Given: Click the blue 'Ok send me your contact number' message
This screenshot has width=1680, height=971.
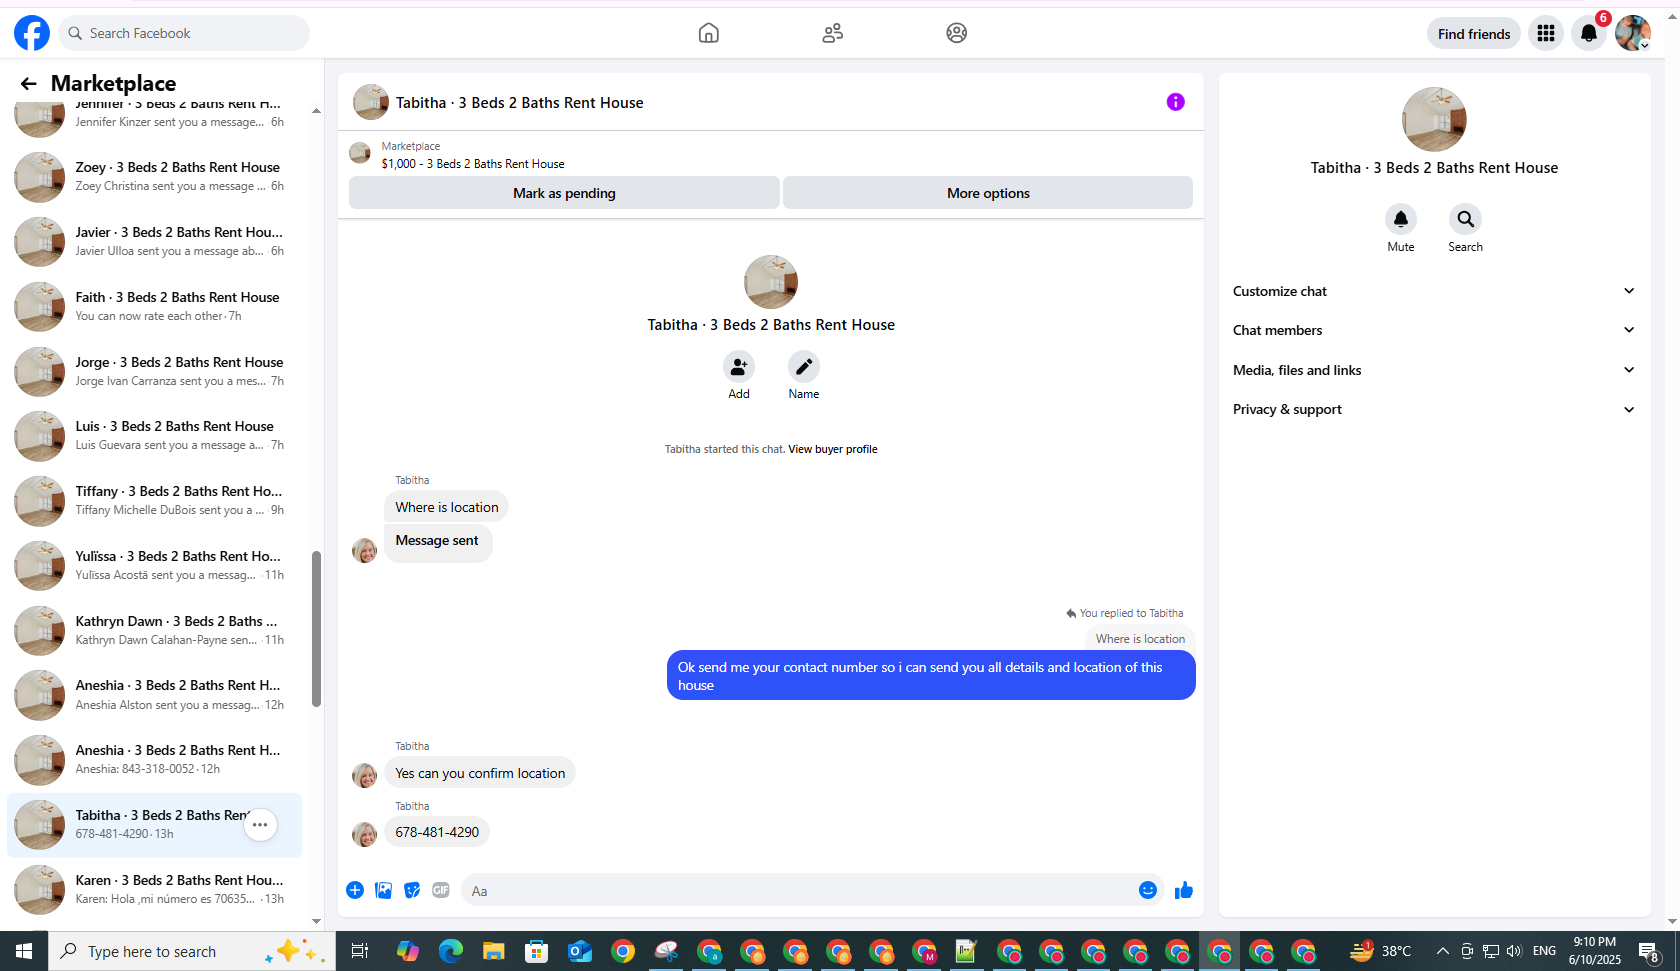Looking at the screenshot, I should pos(931,676).
